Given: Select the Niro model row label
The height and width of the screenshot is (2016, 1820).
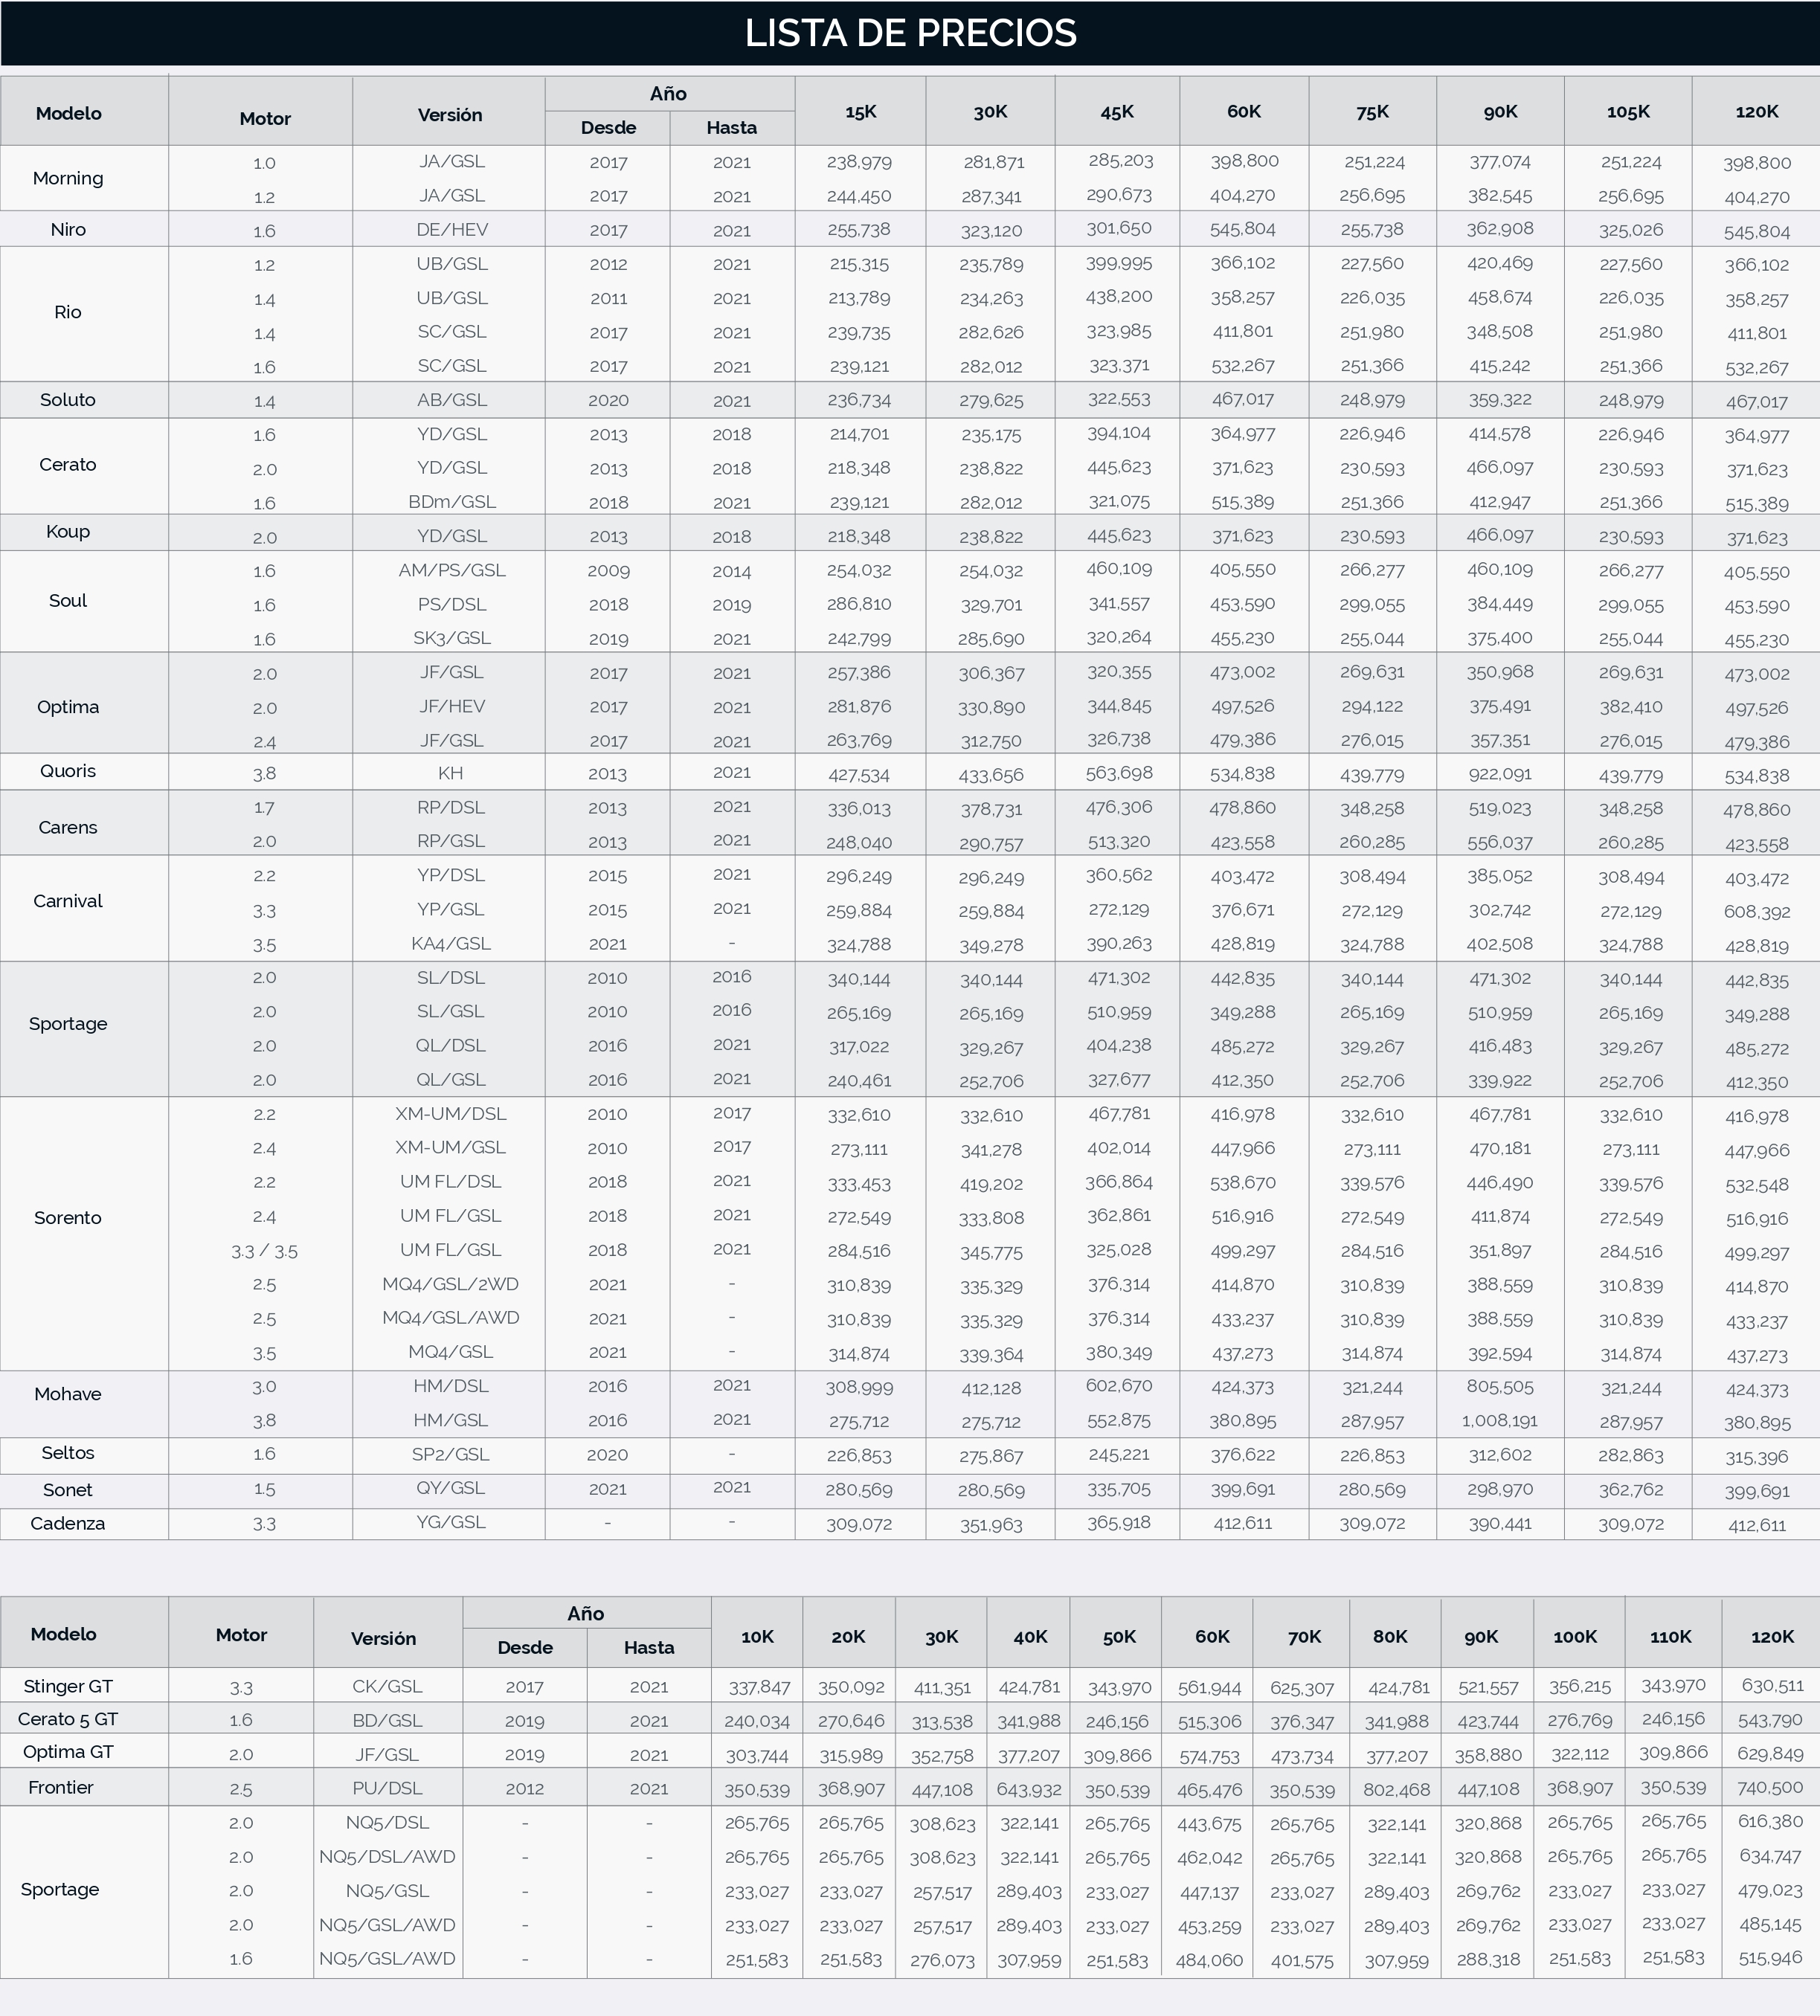Looking at the screenshot, I should [68, 229].
